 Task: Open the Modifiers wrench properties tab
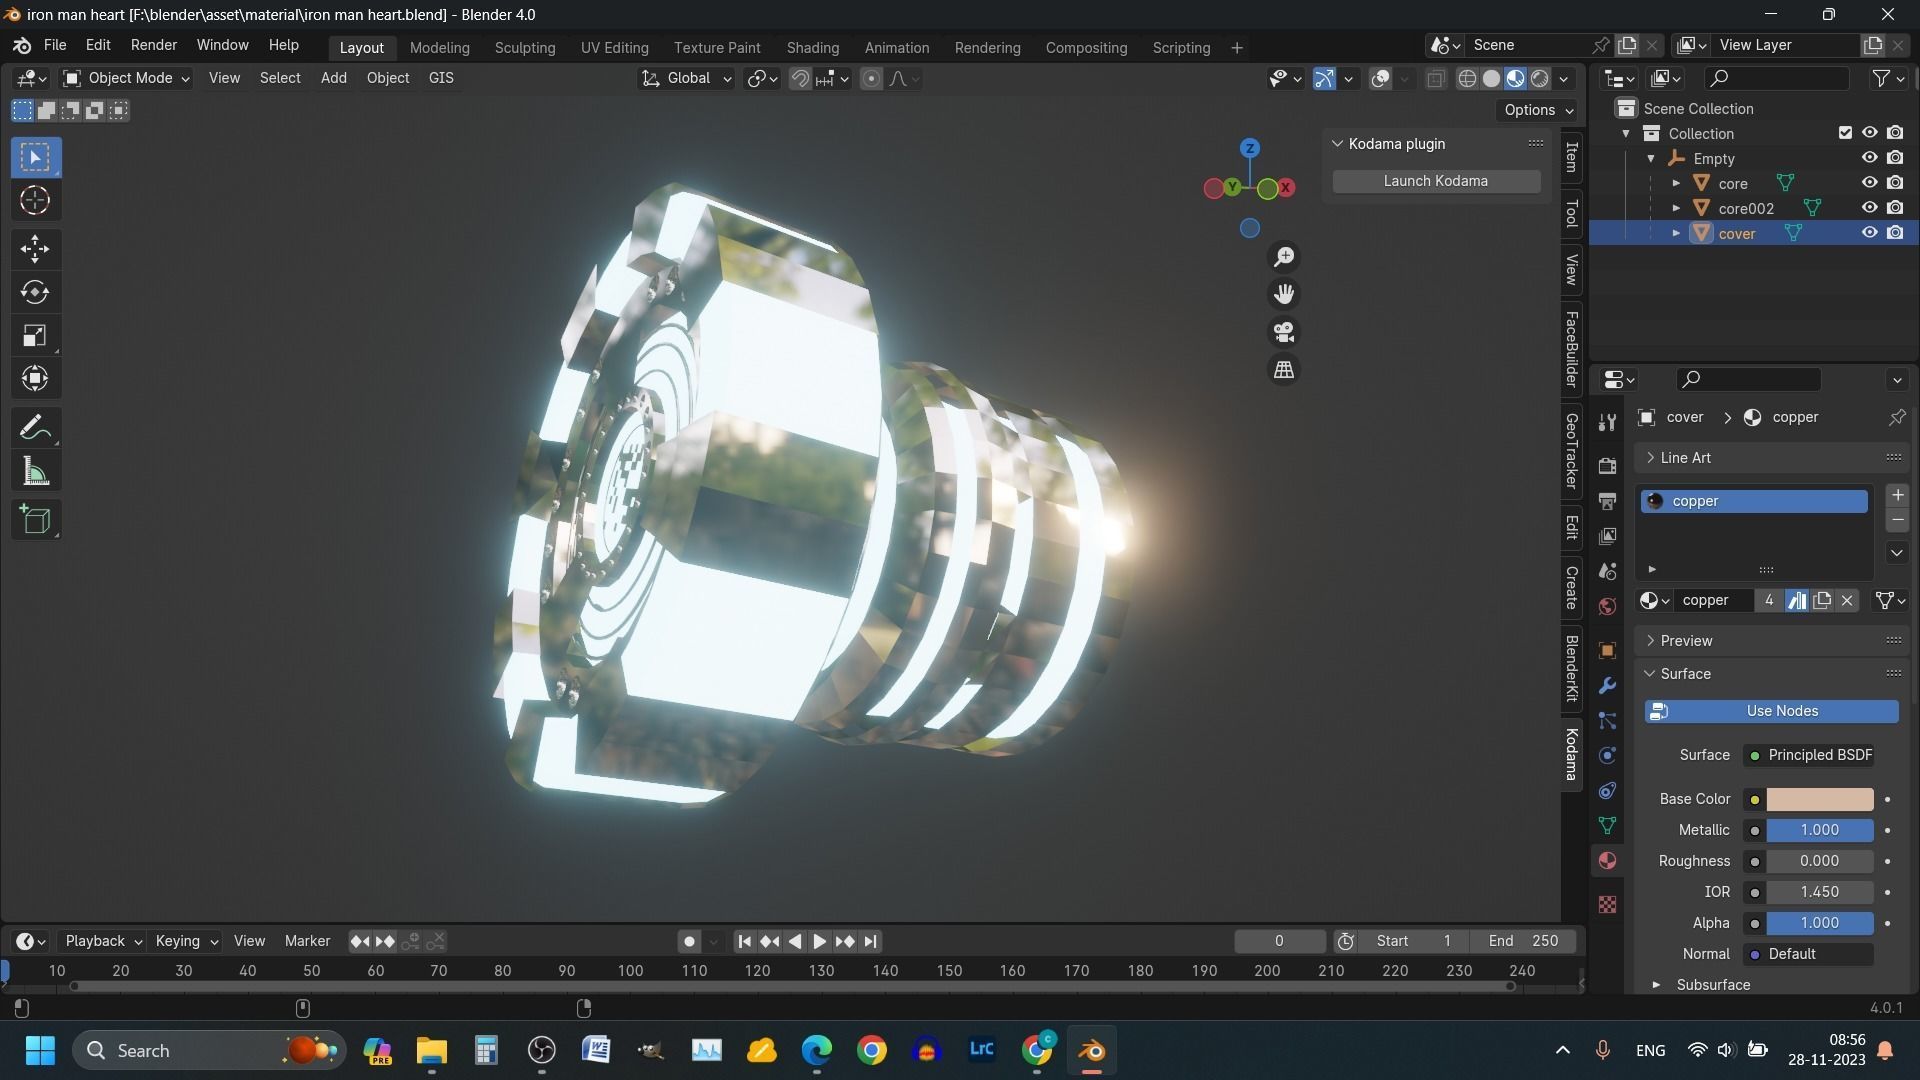click(x=1607, y=686)
